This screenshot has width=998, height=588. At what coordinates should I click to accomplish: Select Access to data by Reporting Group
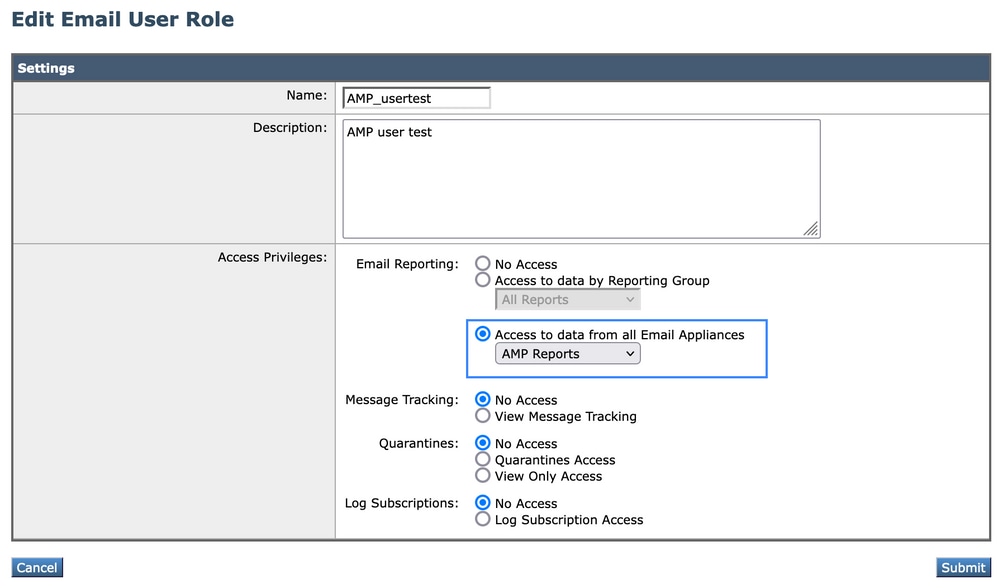482,280
